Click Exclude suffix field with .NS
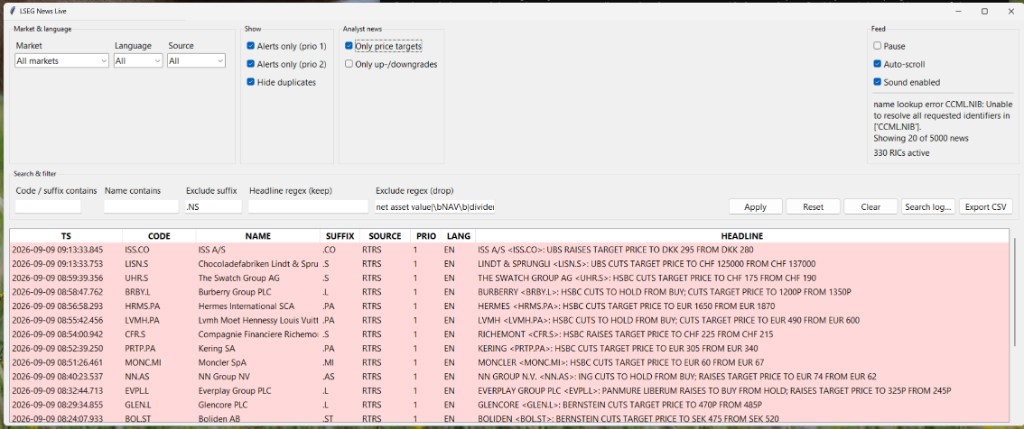 click(213, 207)
